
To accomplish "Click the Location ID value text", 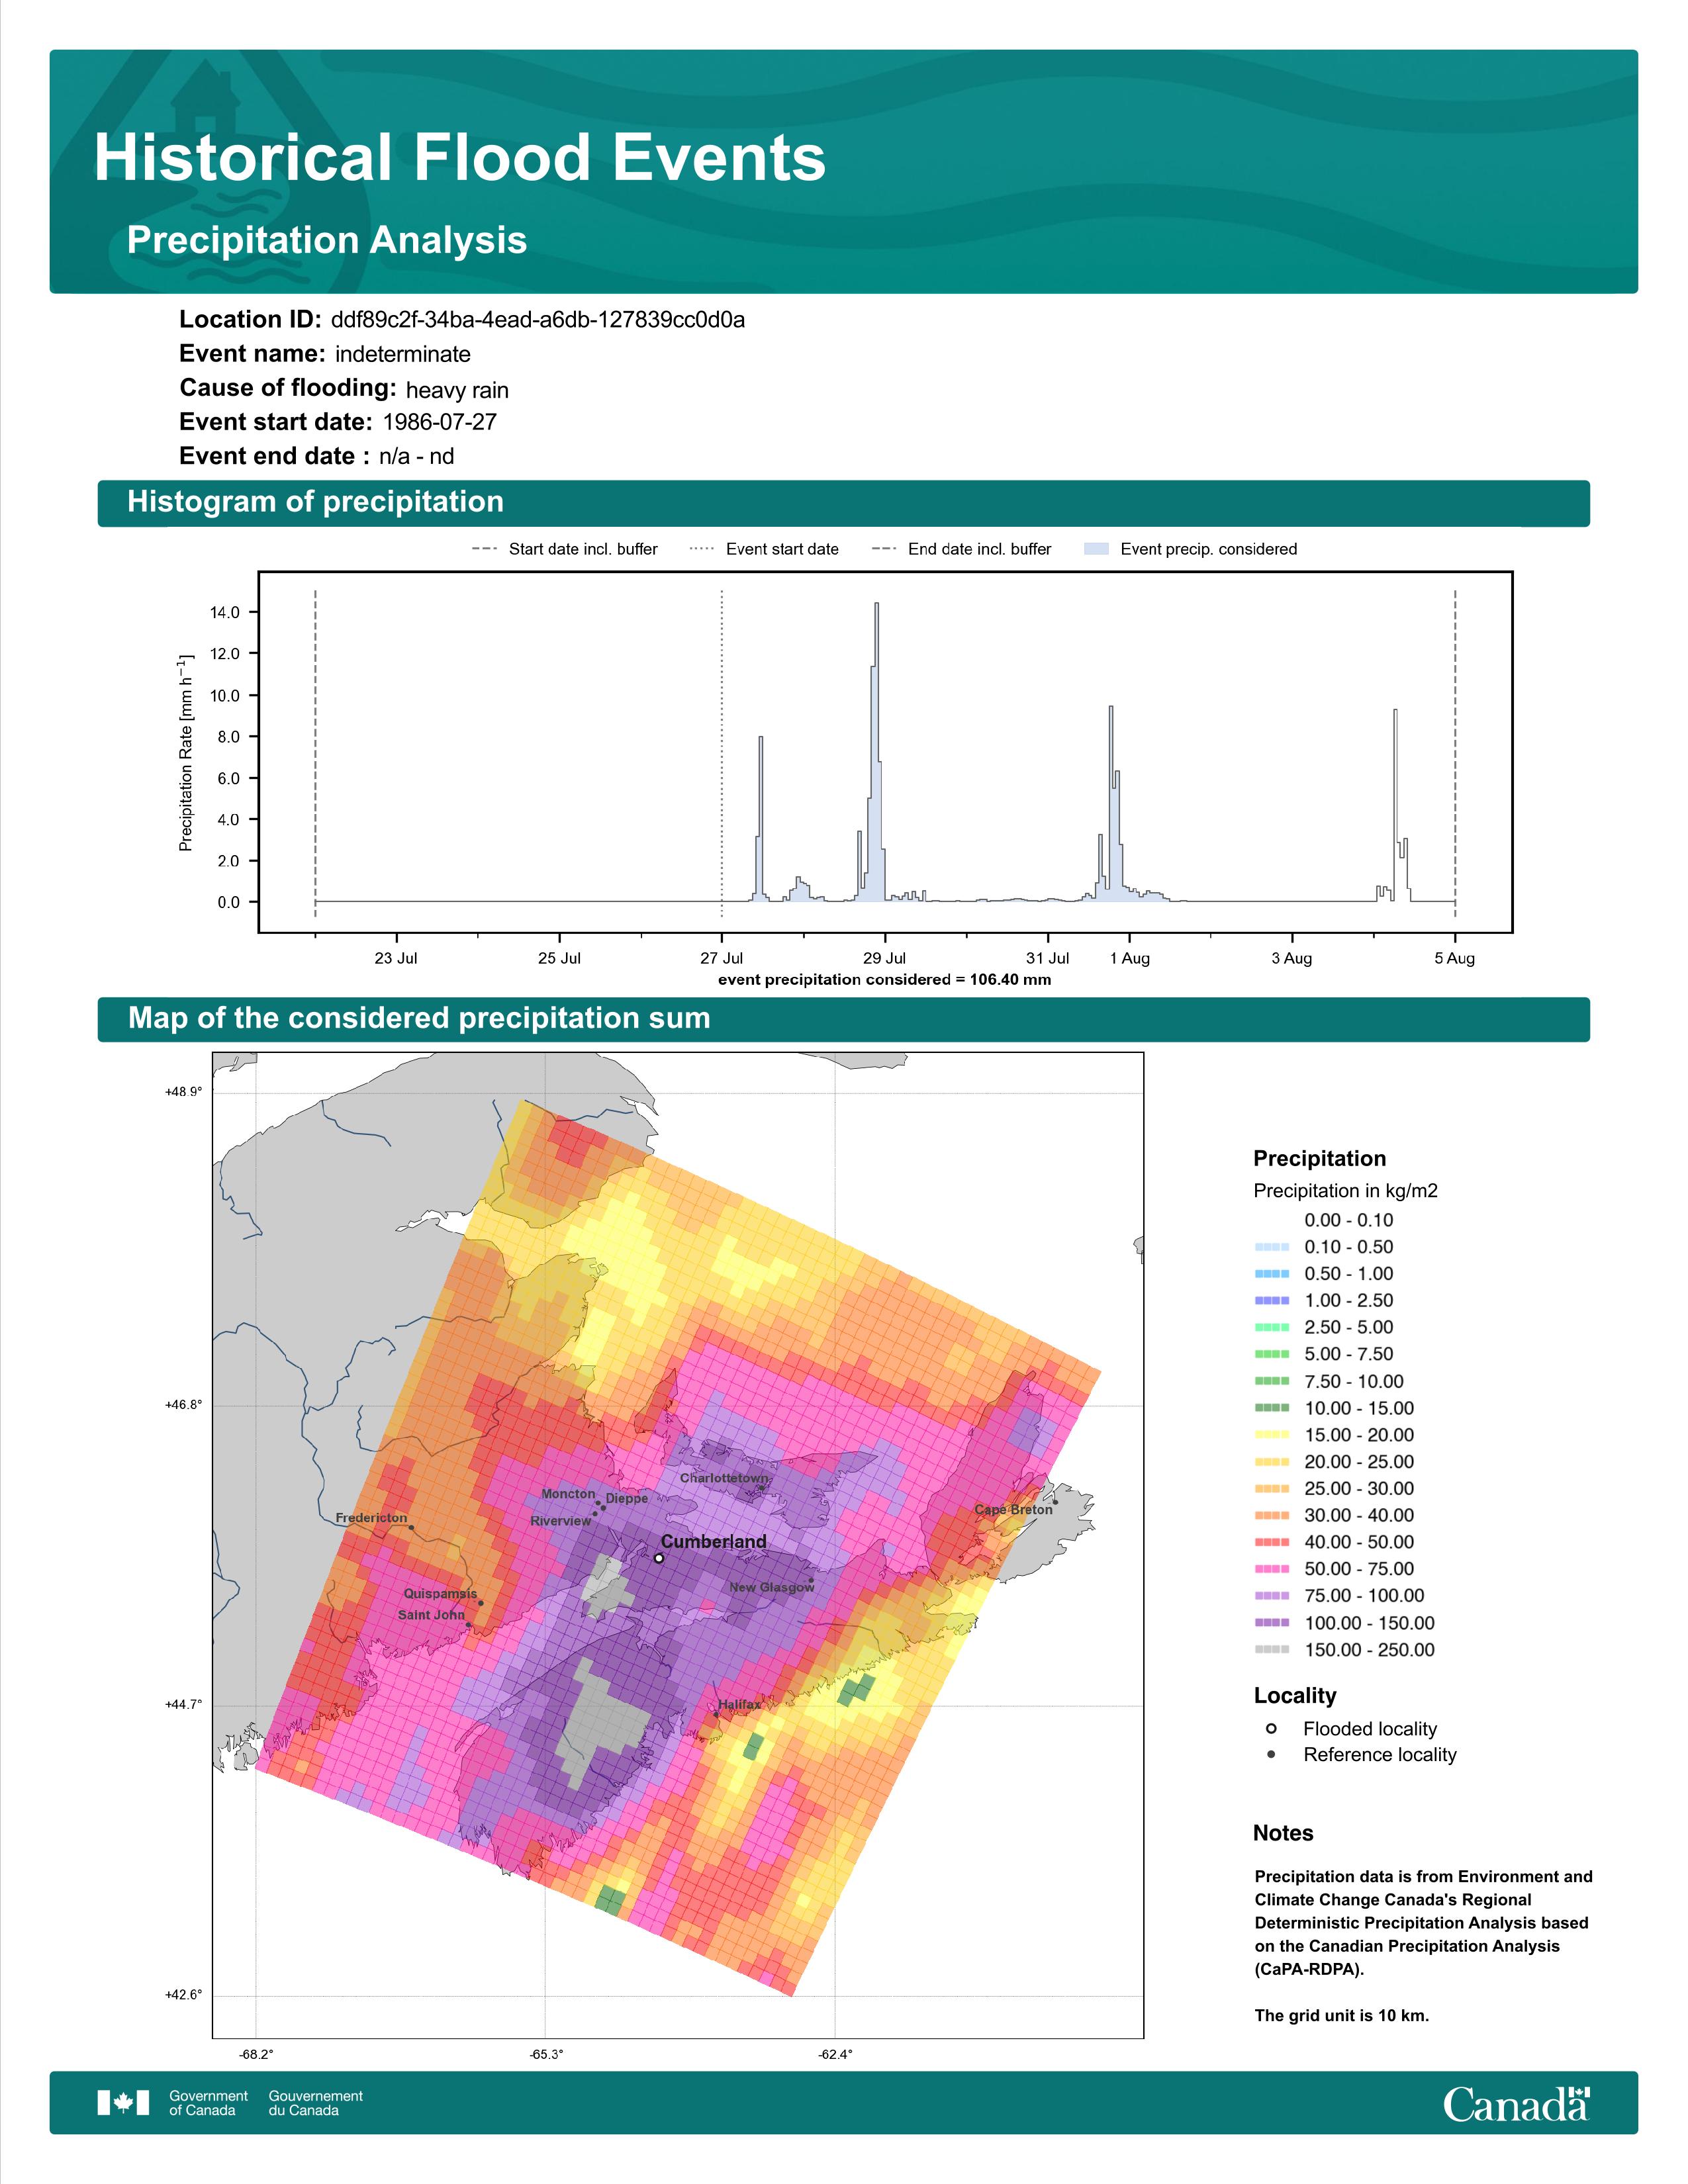I will pyautogui.click(x=538, y=320).
